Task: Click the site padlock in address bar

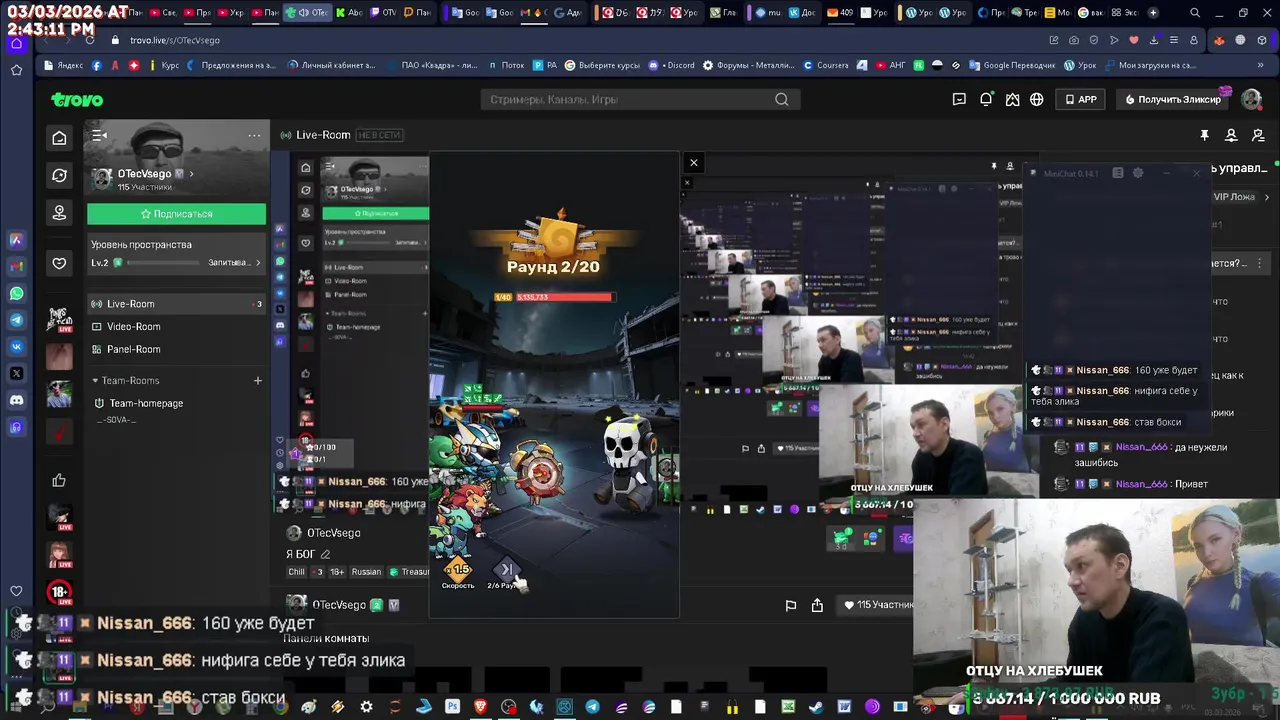Action: pyautogui.click(x=115, y=40)
